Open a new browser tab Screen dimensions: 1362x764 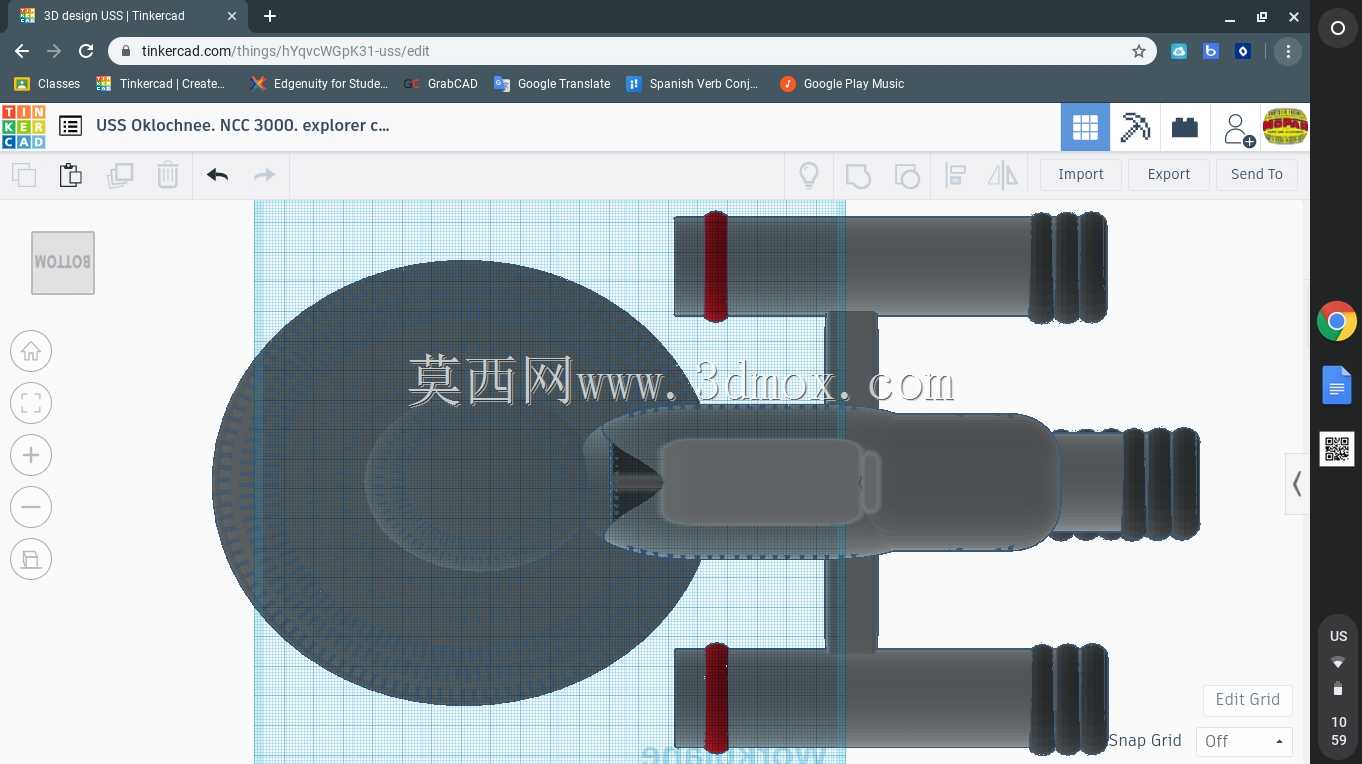[270, 17]
